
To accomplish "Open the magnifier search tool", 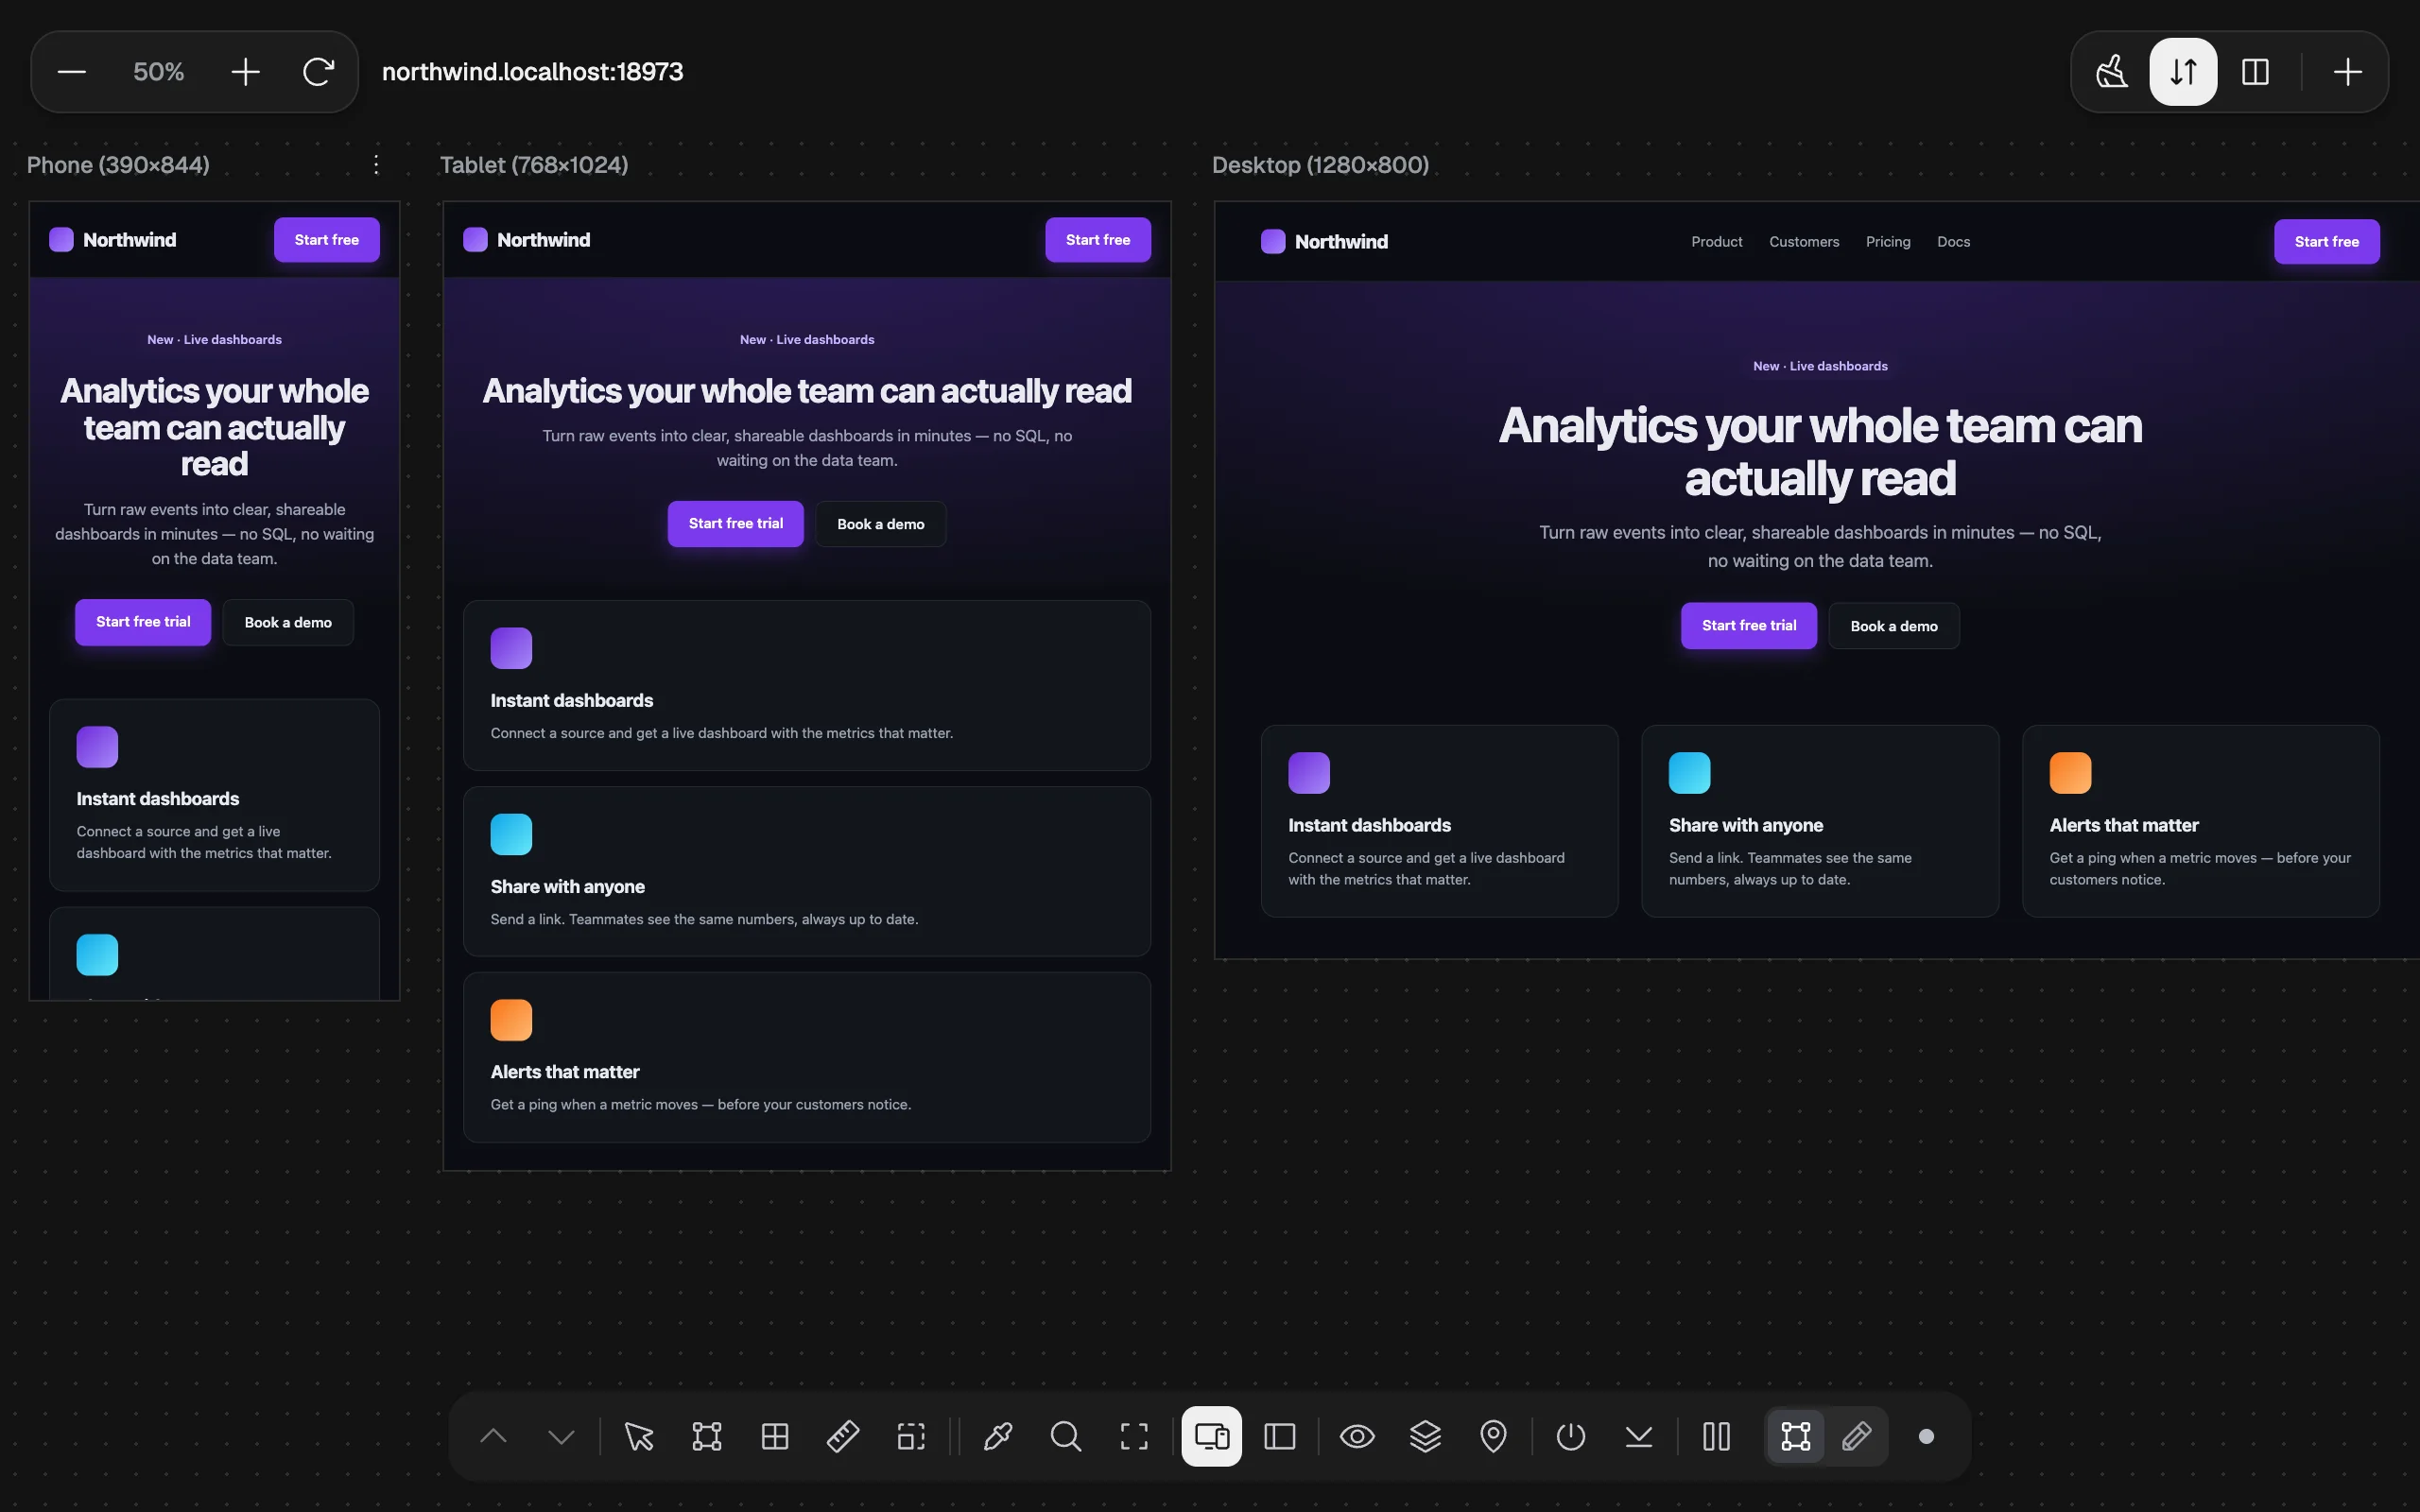I will (1066, 1437).
